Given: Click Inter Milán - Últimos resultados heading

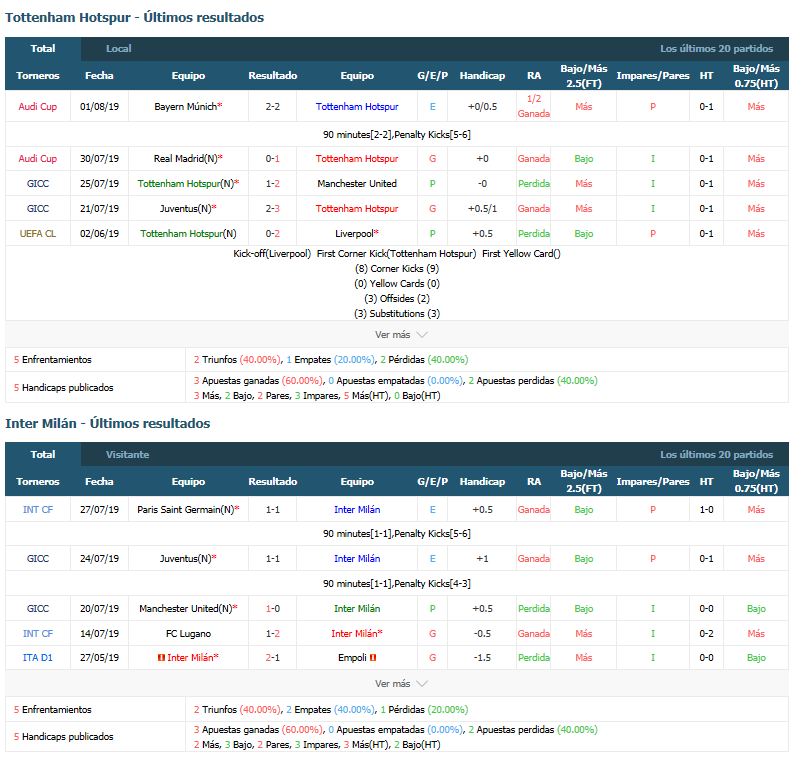Looking at the screenshot, I should click(x=108, y=424).
